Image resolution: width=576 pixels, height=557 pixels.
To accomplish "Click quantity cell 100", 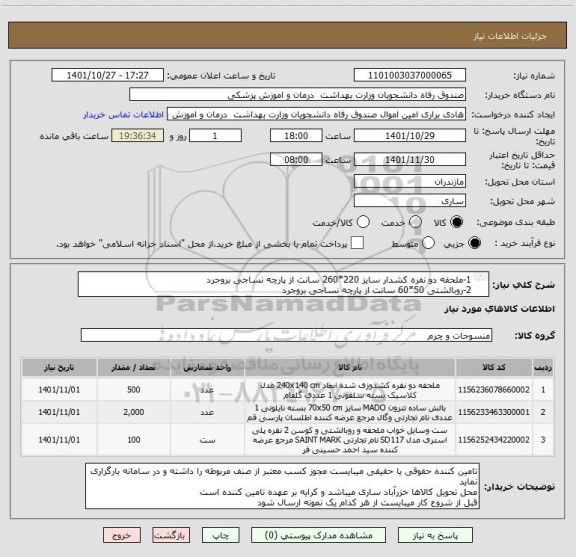I will [134, 440].
